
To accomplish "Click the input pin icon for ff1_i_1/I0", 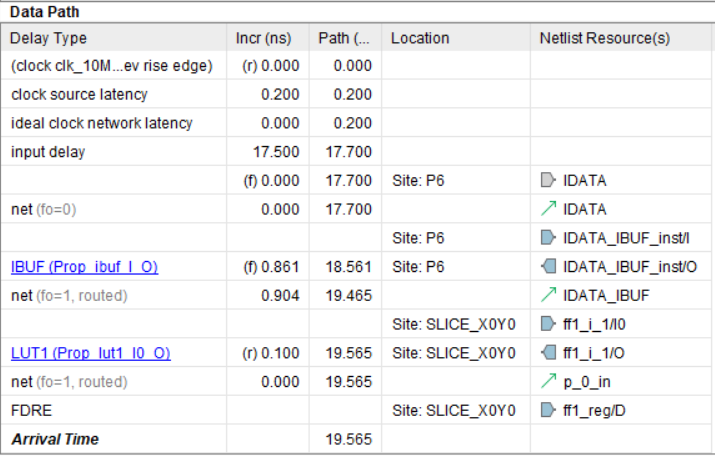I will coord(547,324).
